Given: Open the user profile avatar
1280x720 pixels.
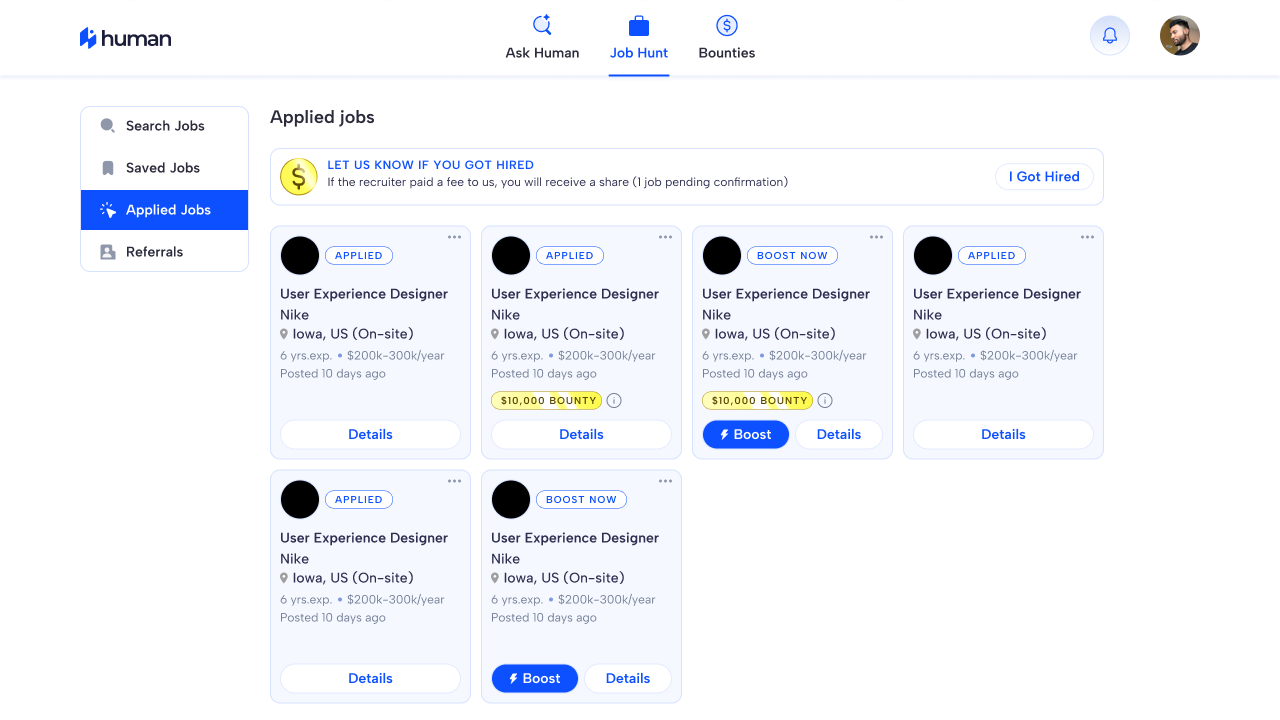Looking at the screenshot, I should pos(1180,36).
